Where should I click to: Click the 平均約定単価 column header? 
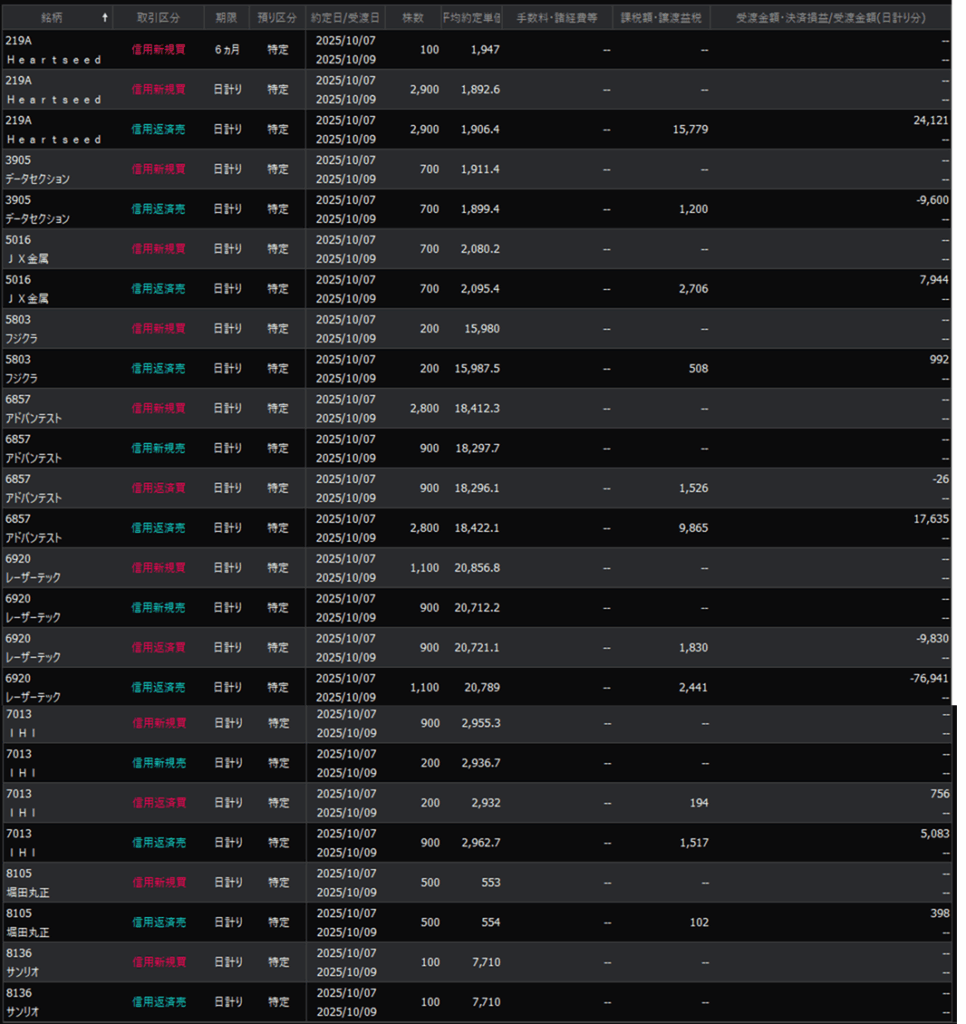point(472,18)
